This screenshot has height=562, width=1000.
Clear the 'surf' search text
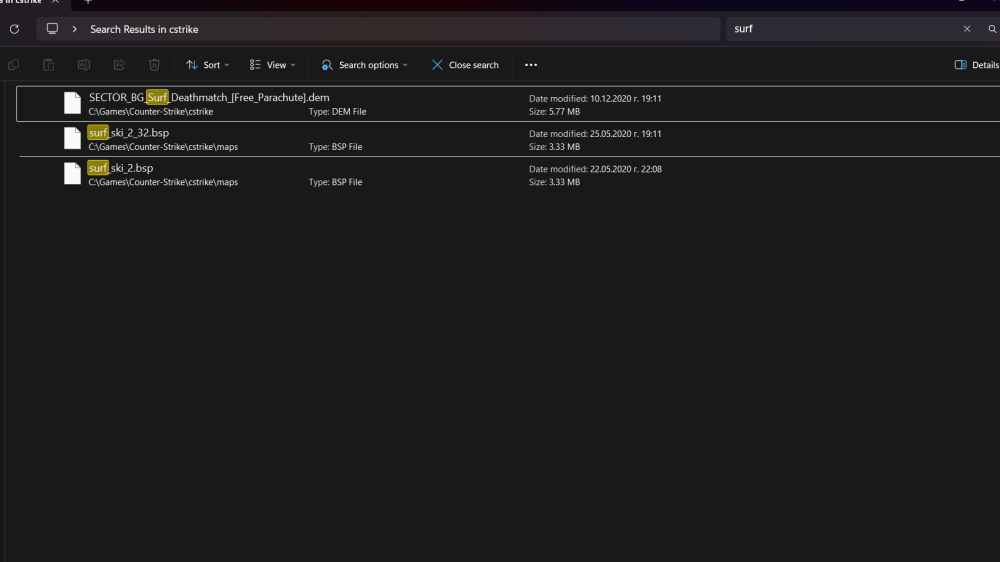pyautogui.click(x=967, y=29)
